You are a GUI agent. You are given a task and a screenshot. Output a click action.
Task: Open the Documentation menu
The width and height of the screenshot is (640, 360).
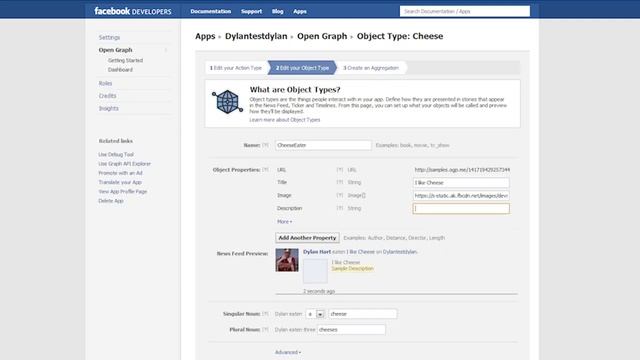[x=211, y=11]
